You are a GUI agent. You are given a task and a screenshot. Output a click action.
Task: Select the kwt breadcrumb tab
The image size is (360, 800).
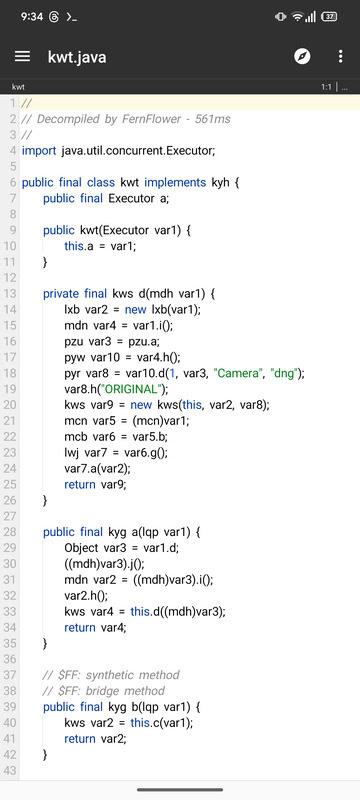(18, 87)
